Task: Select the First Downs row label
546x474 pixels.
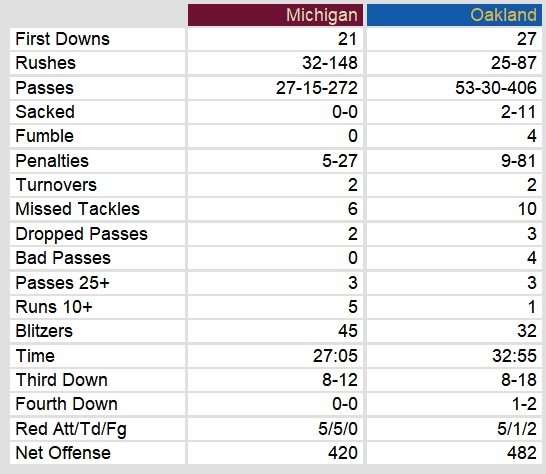Action: pos(63,39)
